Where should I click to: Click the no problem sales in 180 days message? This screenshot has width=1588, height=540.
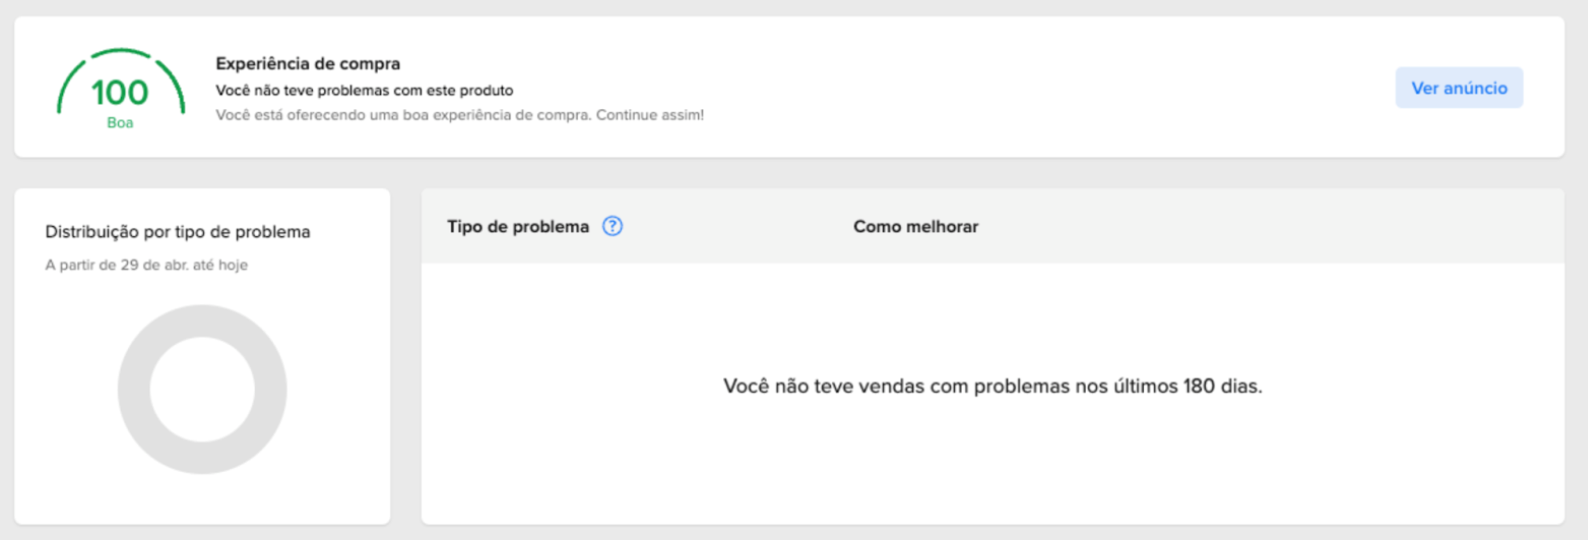click(992, 386)
